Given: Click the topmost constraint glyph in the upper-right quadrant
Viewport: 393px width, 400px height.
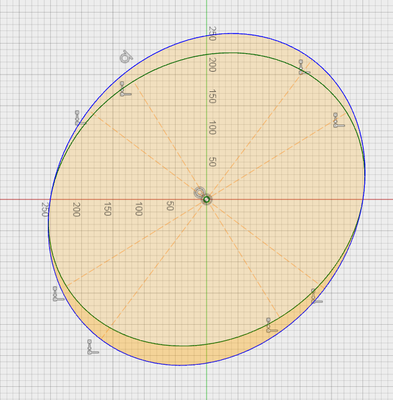Looking at the screenshot, I should [x=304, y=67].
